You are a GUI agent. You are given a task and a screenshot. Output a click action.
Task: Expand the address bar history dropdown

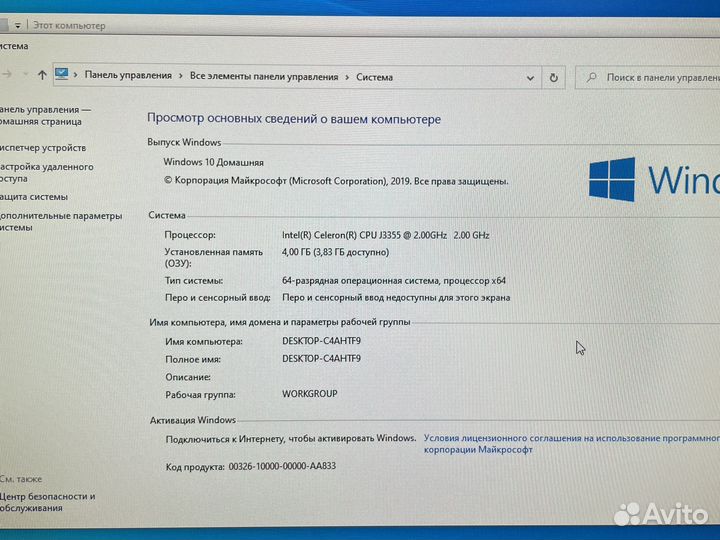[530, 78]
